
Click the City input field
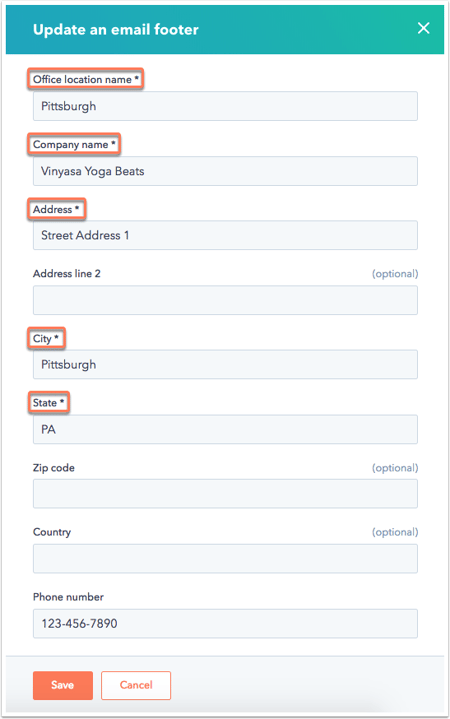225,365
